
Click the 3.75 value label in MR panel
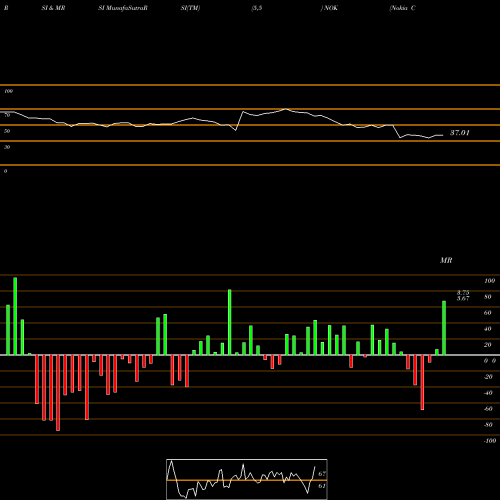click(463, 293)
